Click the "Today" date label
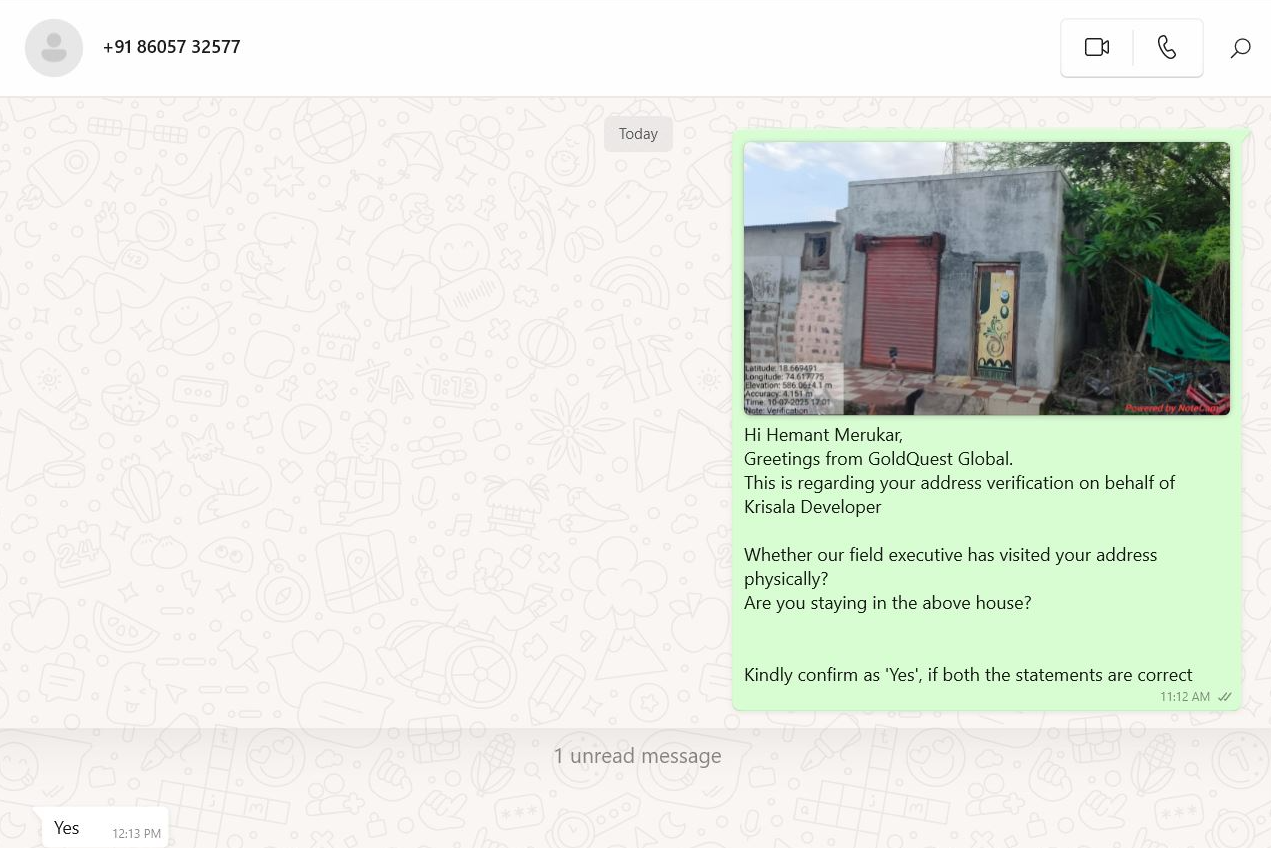The image size is (1271, 848). pyautogui.click(x=638, y=134)
